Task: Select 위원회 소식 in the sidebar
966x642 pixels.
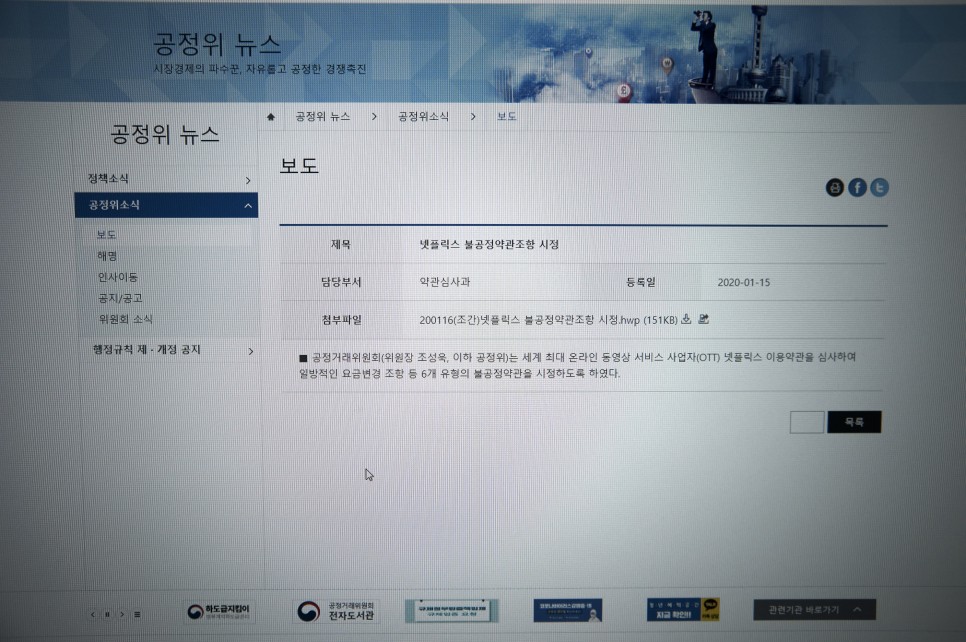Action: [x=125, y=319]
